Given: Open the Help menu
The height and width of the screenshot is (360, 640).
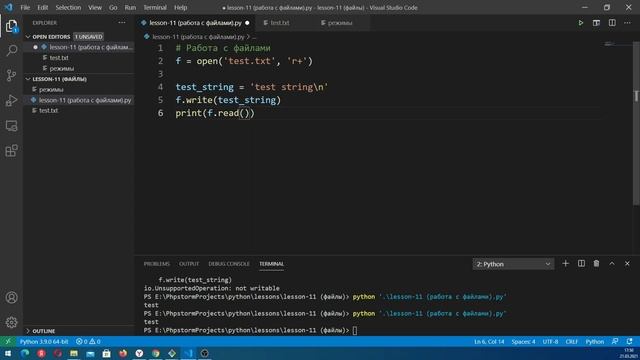Looking at the screenshot, I should click(x=180, y=7).
